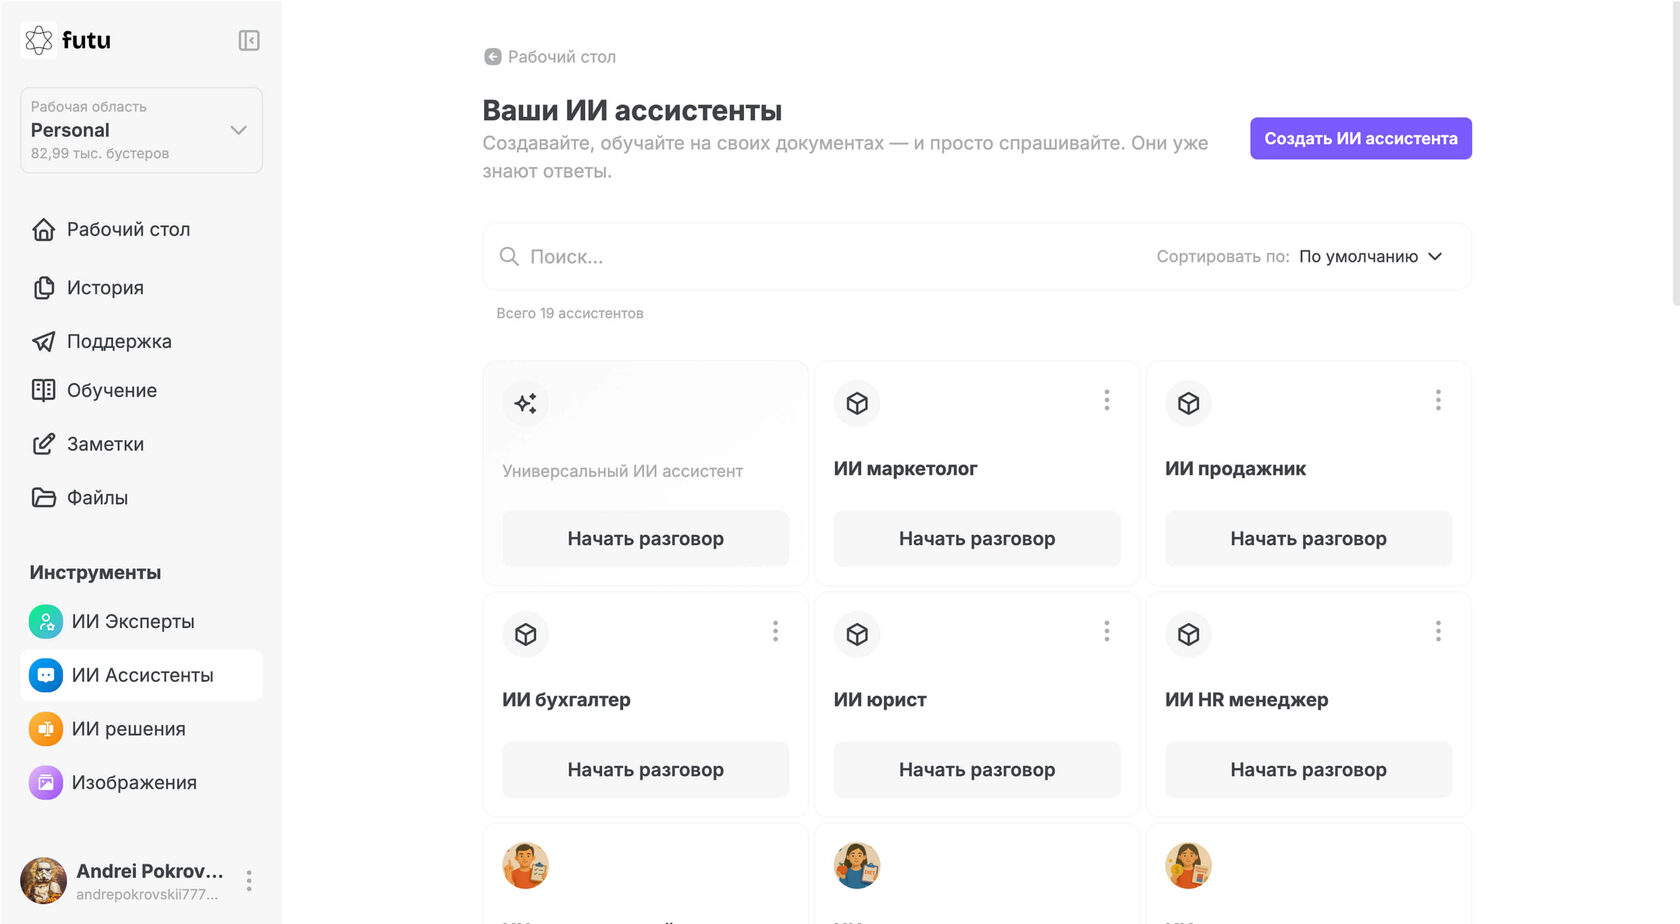The image size is (1680, 924).
Task: Start conversation with Универсальный ИИ ассистент
Action: (645, 539)
